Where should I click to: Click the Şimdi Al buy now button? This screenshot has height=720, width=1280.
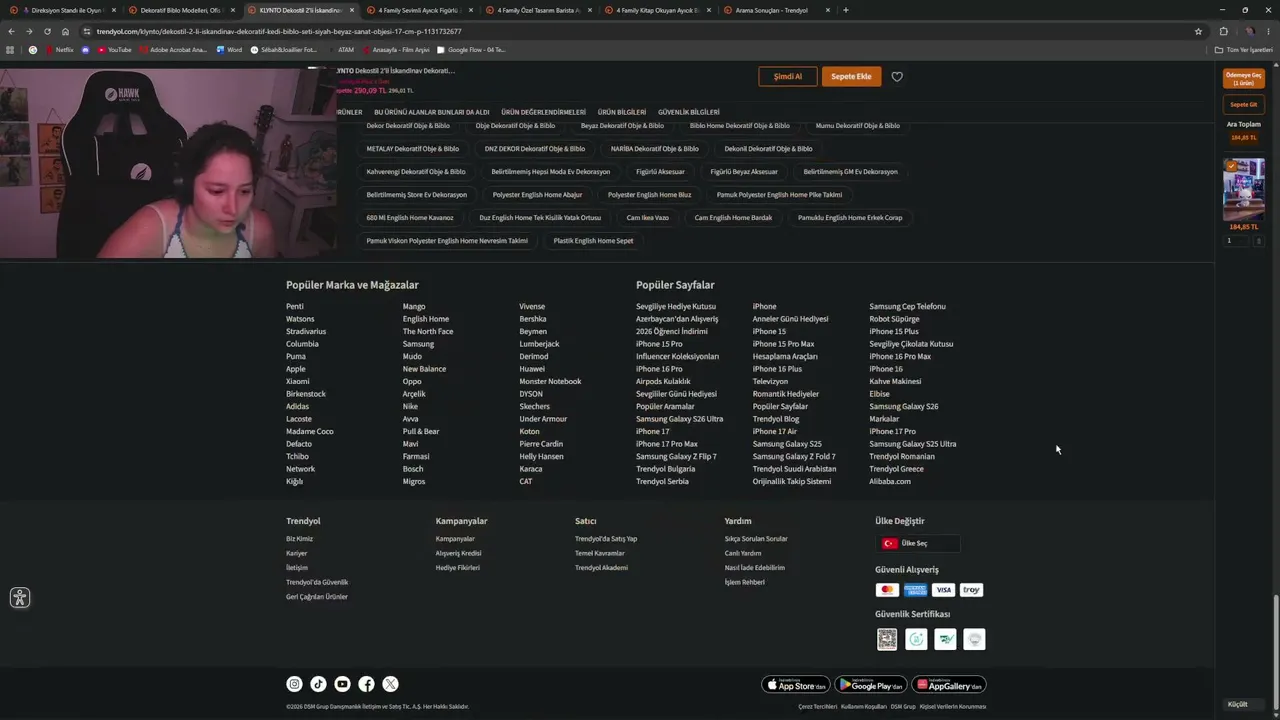pos(788,76)
